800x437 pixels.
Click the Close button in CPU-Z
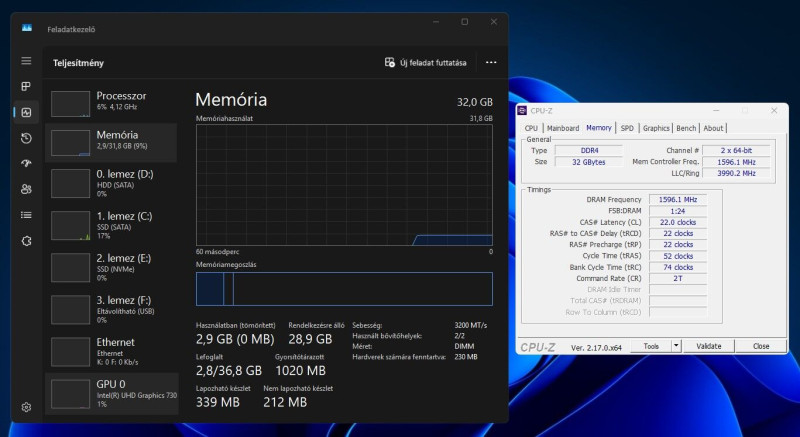(761, 346)
